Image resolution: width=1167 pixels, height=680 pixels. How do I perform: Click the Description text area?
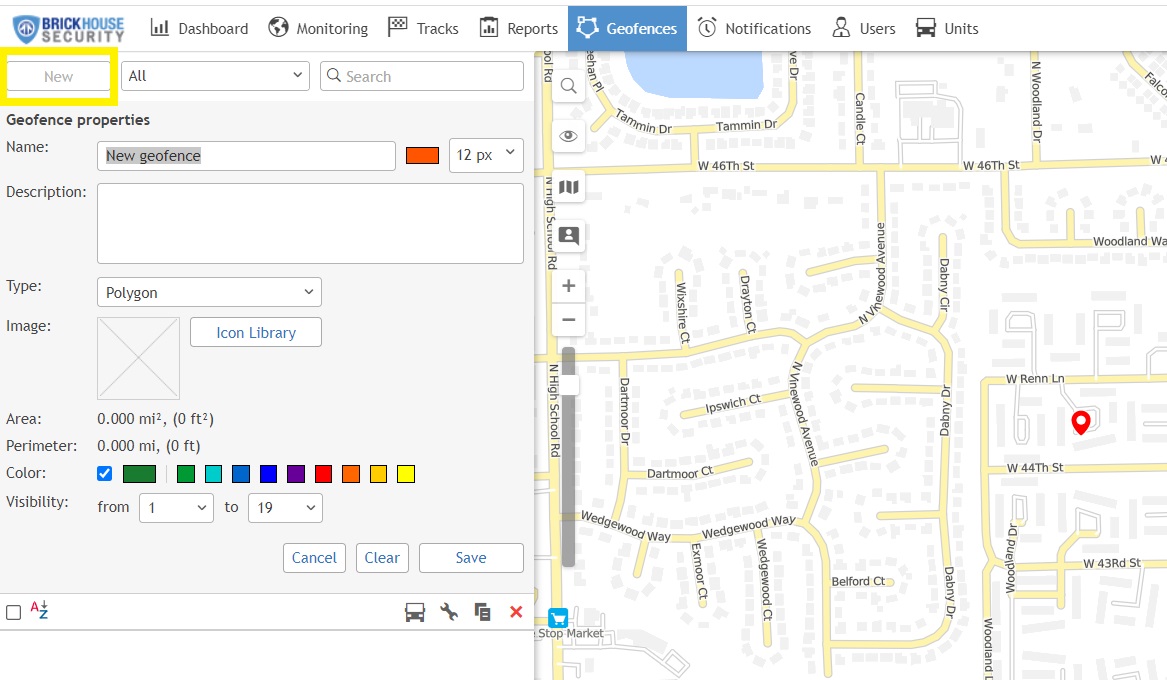[310, 223]
